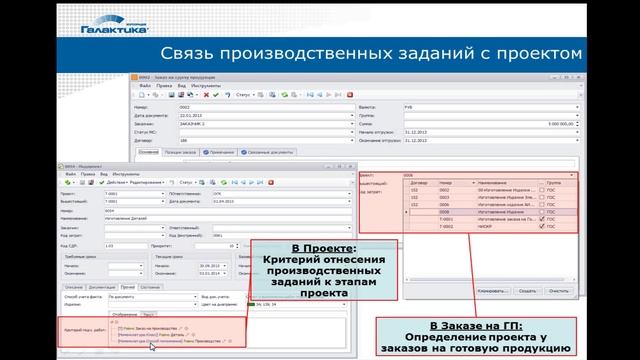
Task: Open the Редактирование dropdown in project window toolbar
Action: 147,182
